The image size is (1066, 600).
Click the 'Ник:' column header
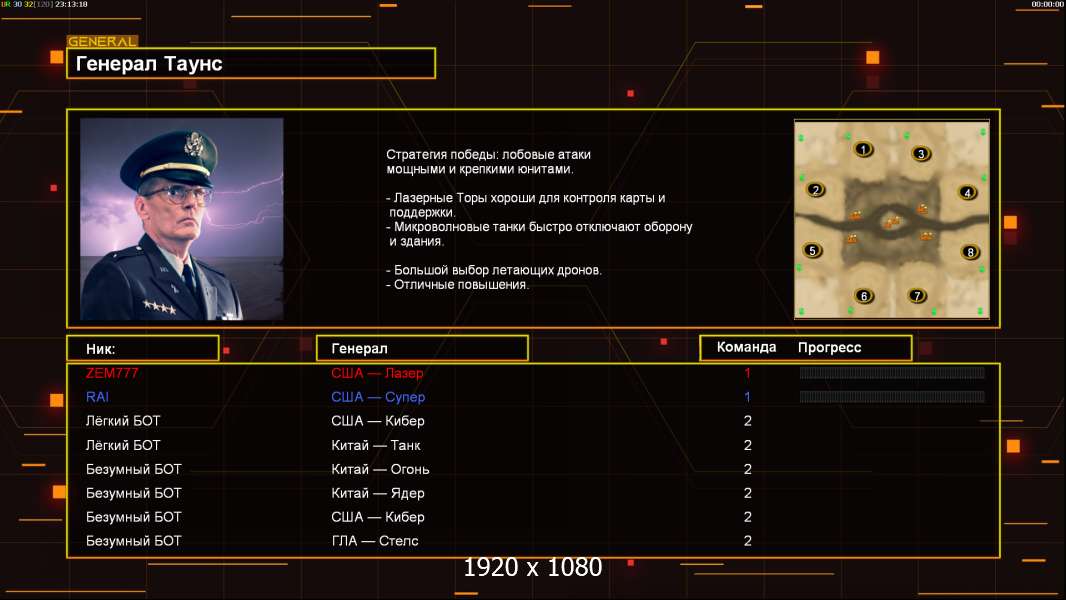click(143, 349)
